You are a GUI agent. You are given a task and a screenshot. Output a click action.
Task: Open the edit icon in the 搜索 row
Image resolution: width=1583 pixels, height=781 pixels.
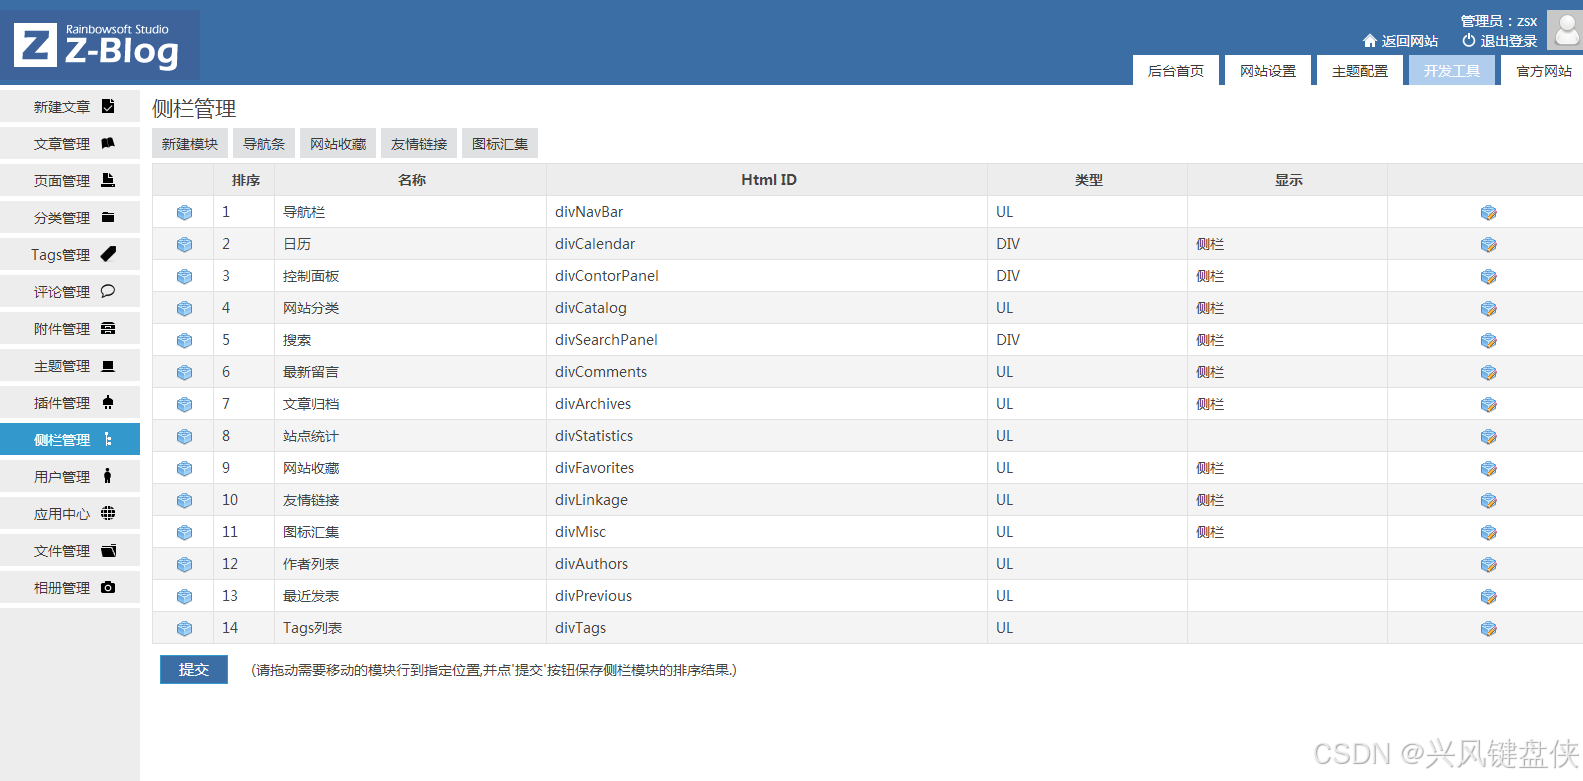pyautogui.click(x=1488, y=341)
